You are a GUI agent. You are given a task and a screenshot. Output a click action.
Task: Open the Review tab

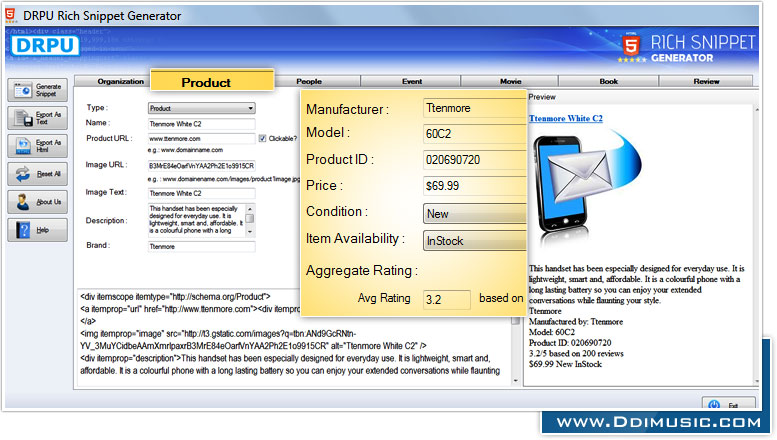click(706, 81)
